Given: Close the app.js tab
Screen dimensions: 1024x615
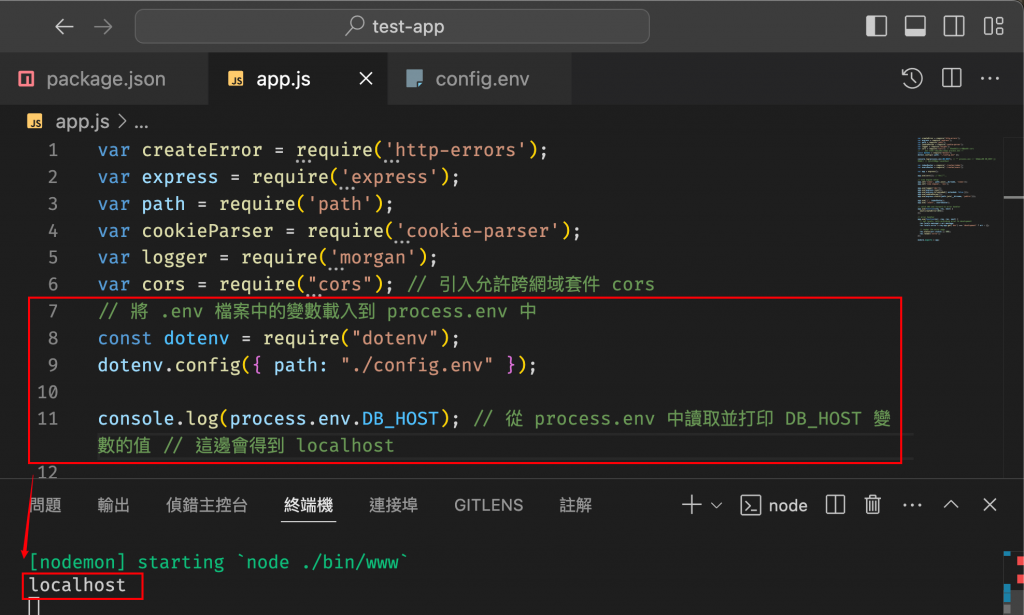Looking at the screenshot, I should pos(366,79).
